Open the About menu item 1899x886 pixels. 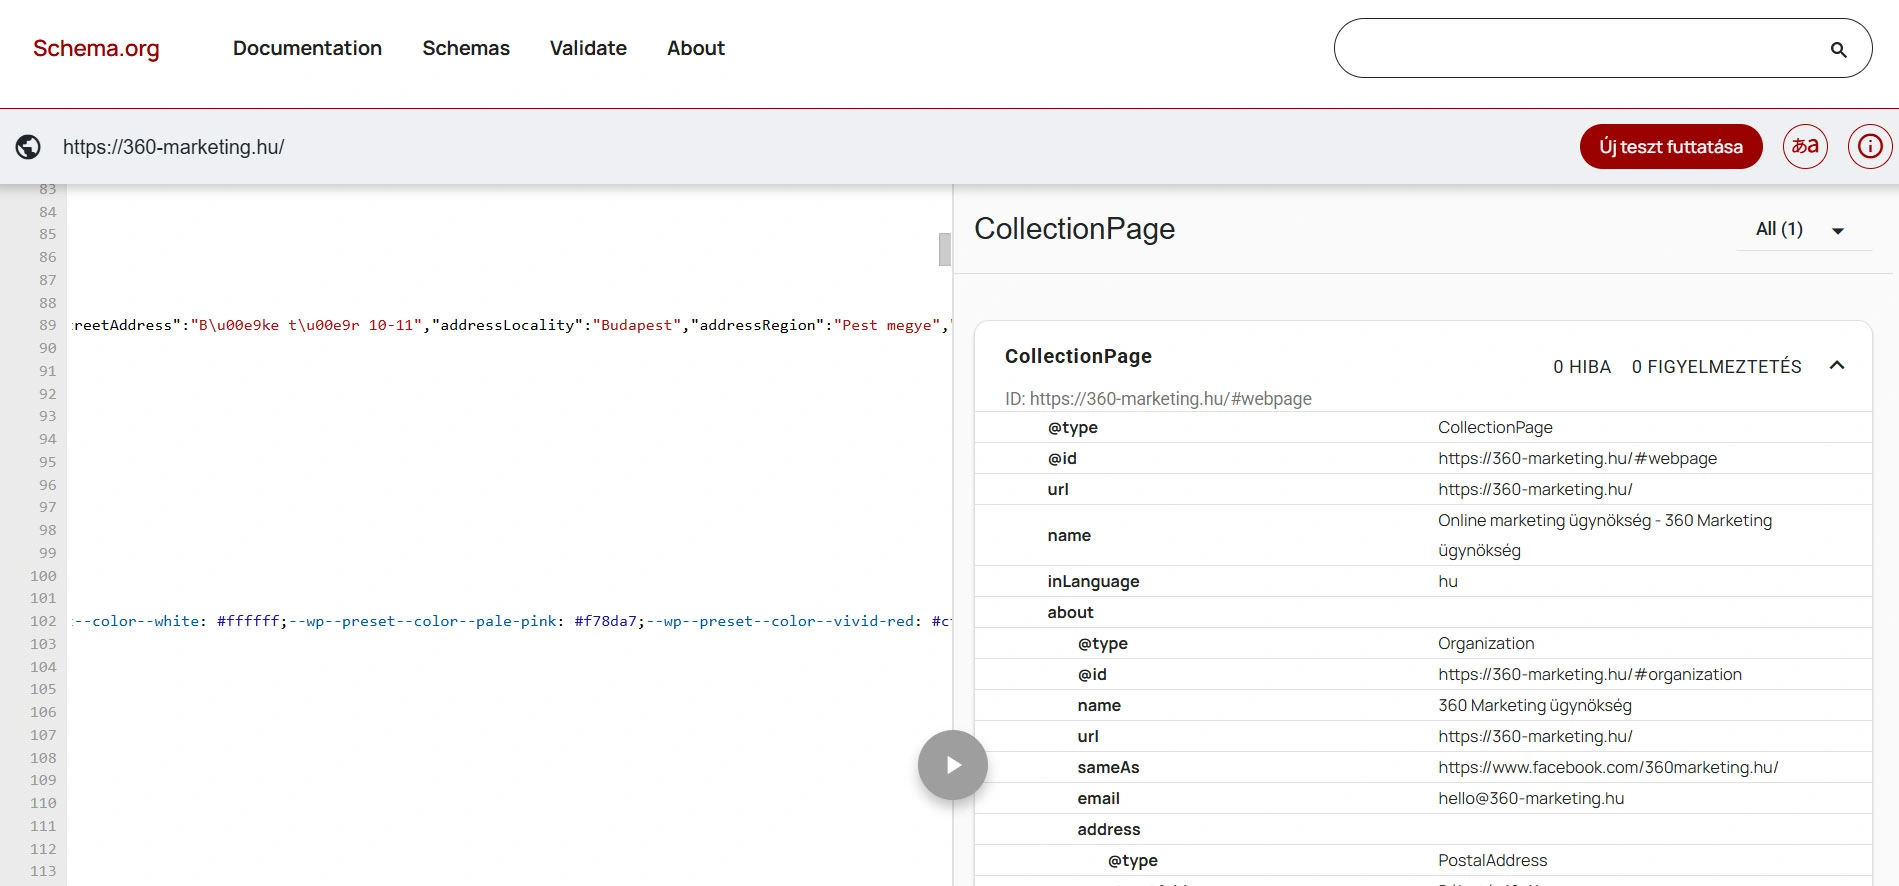coord(696,48)
